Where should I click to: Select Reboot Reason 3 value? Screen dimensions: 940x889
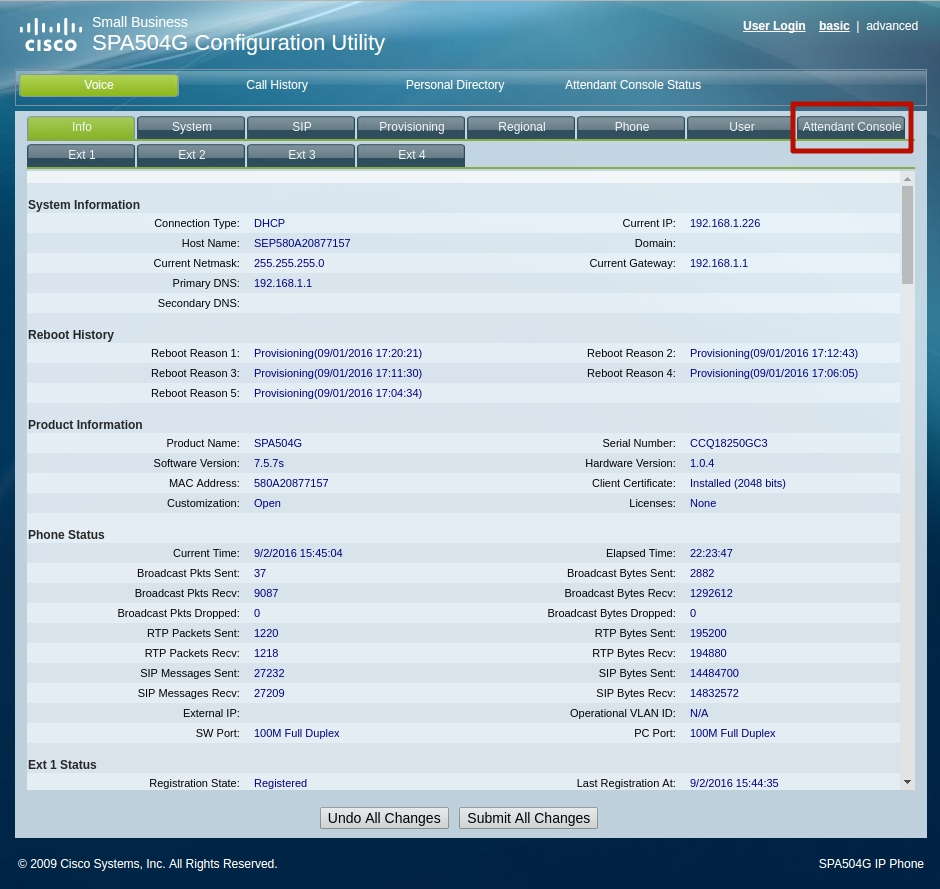pos(338,373)
